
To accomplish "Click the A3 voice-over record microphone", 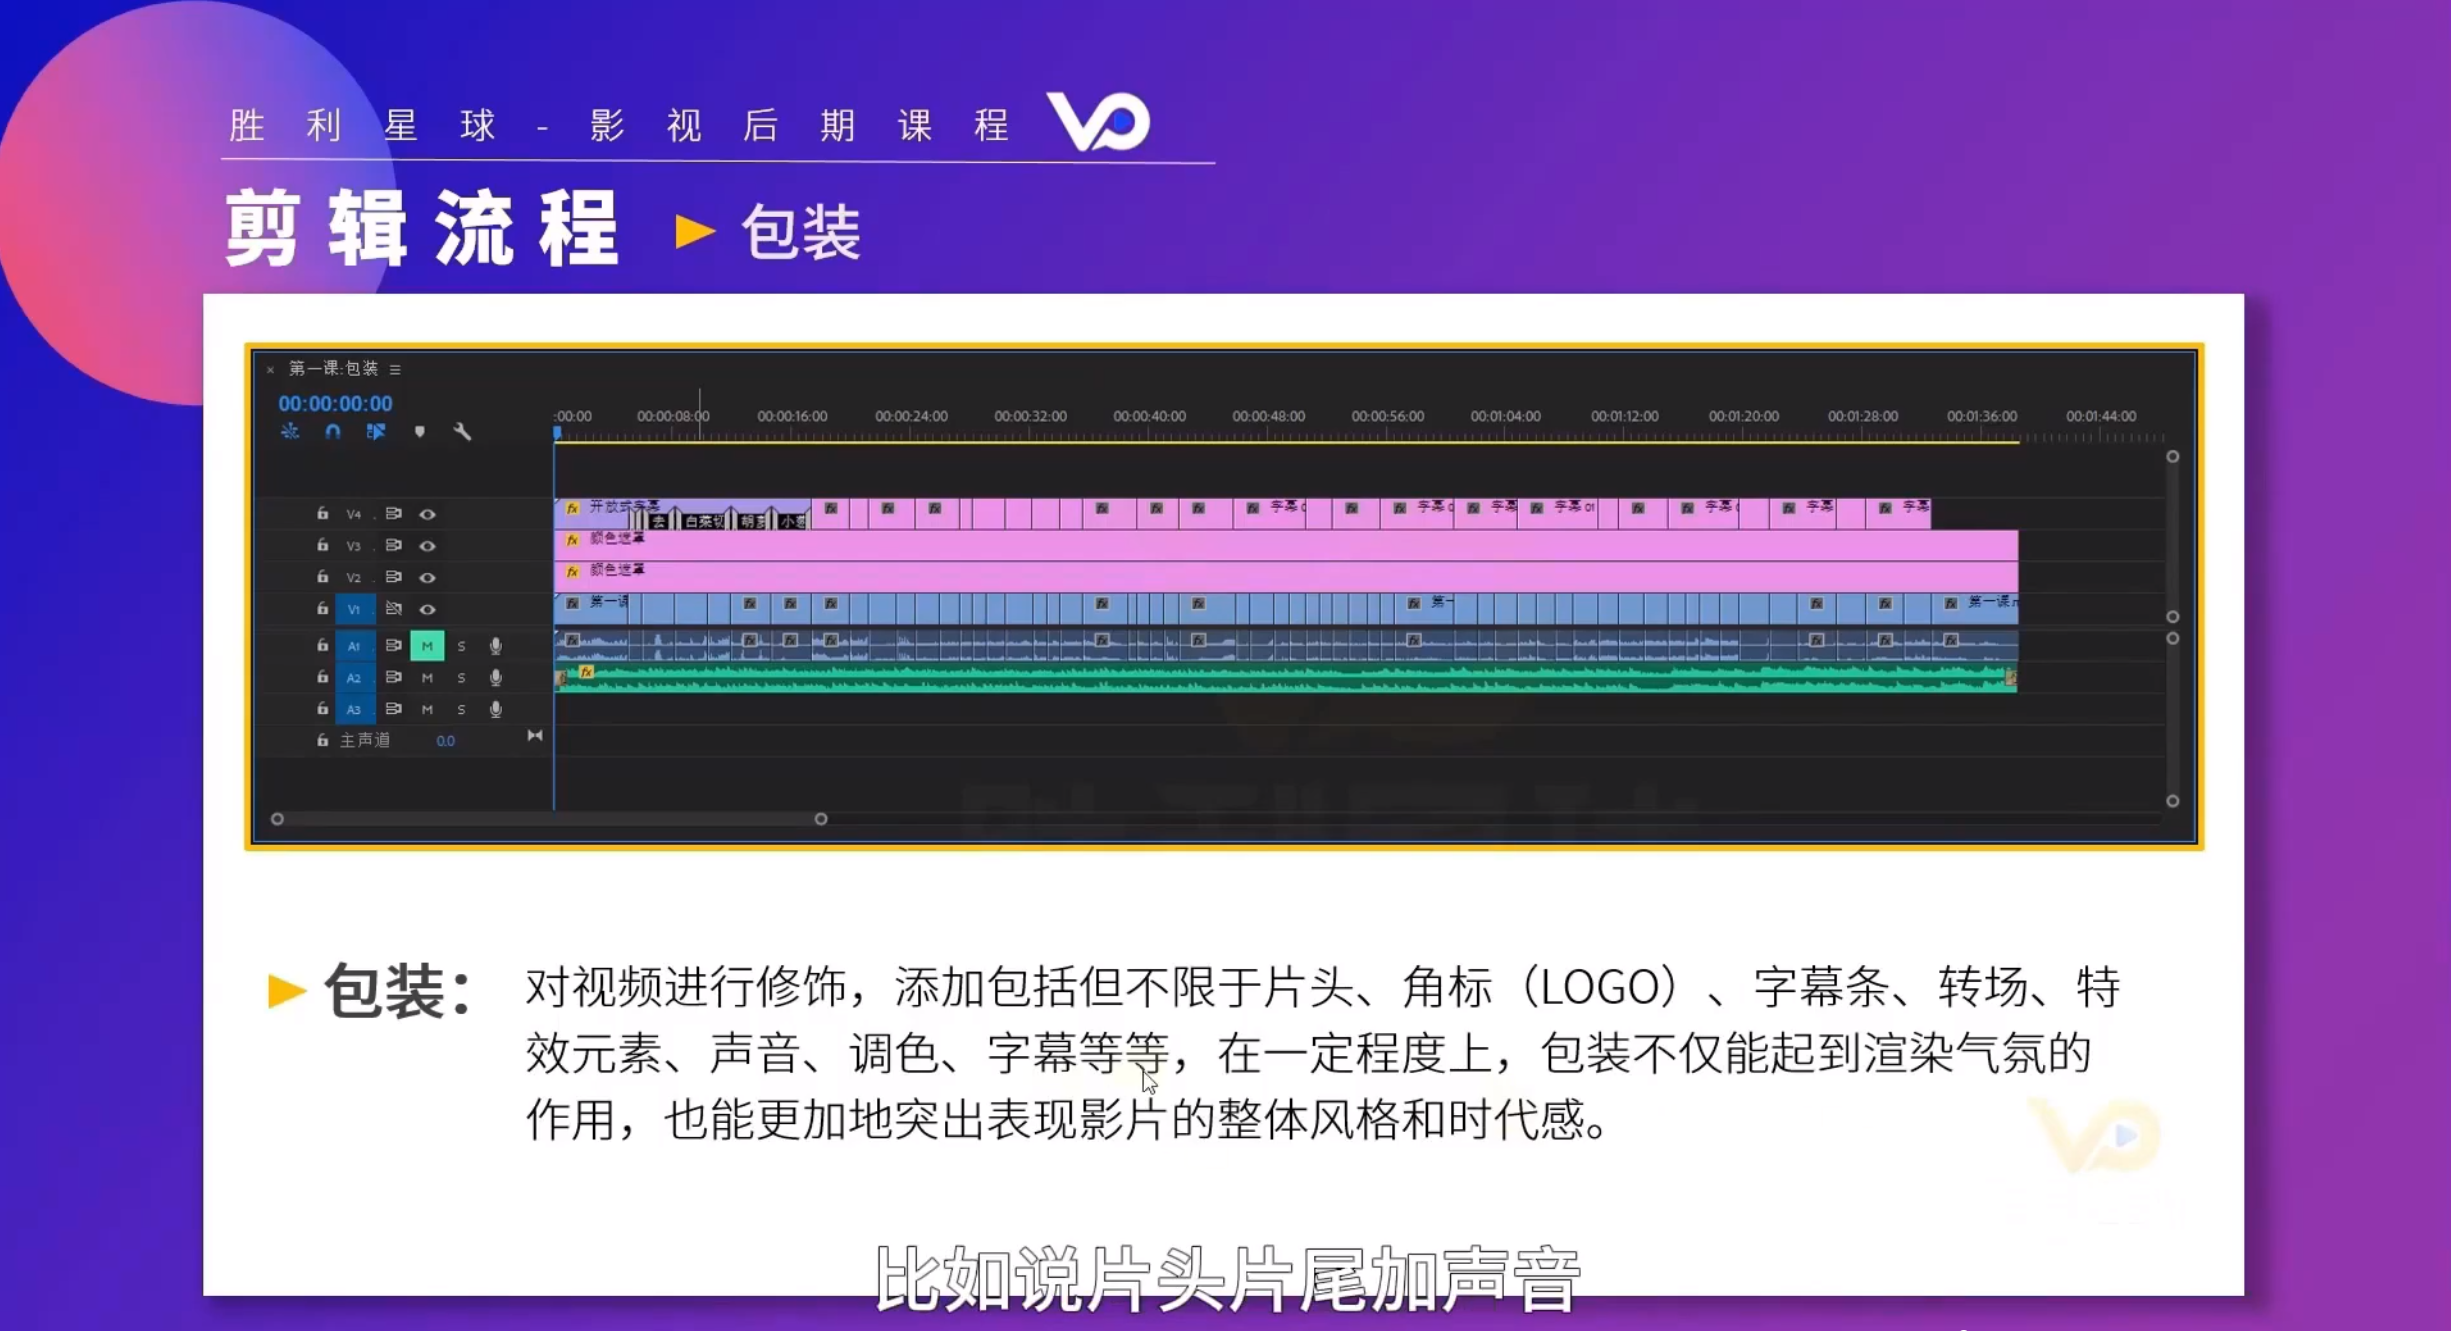I will [x=496, y=709].
